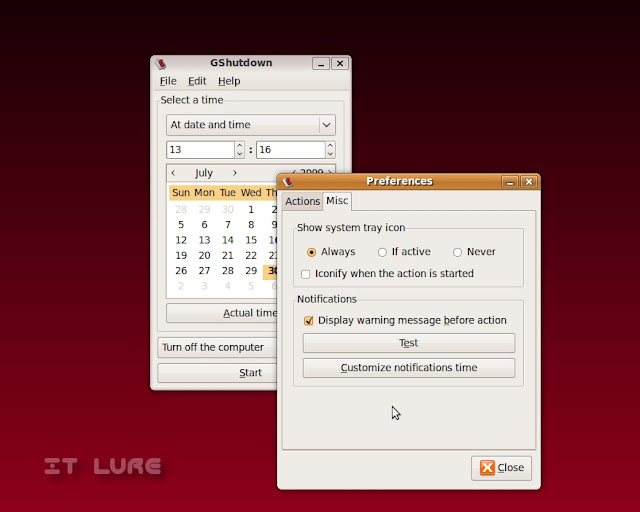Click the Start button in GShutdown
Screen dimensions: 640x512
coord(217,373)
